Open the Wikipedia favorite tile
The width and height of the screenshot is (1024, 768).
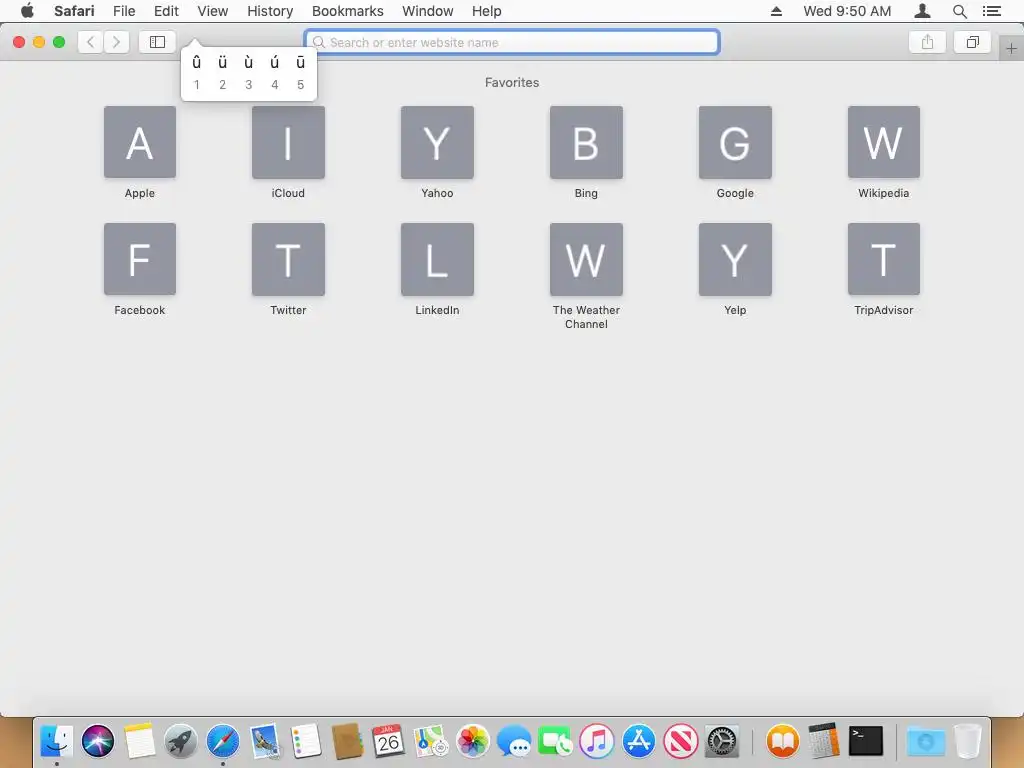tap(884, 142)
